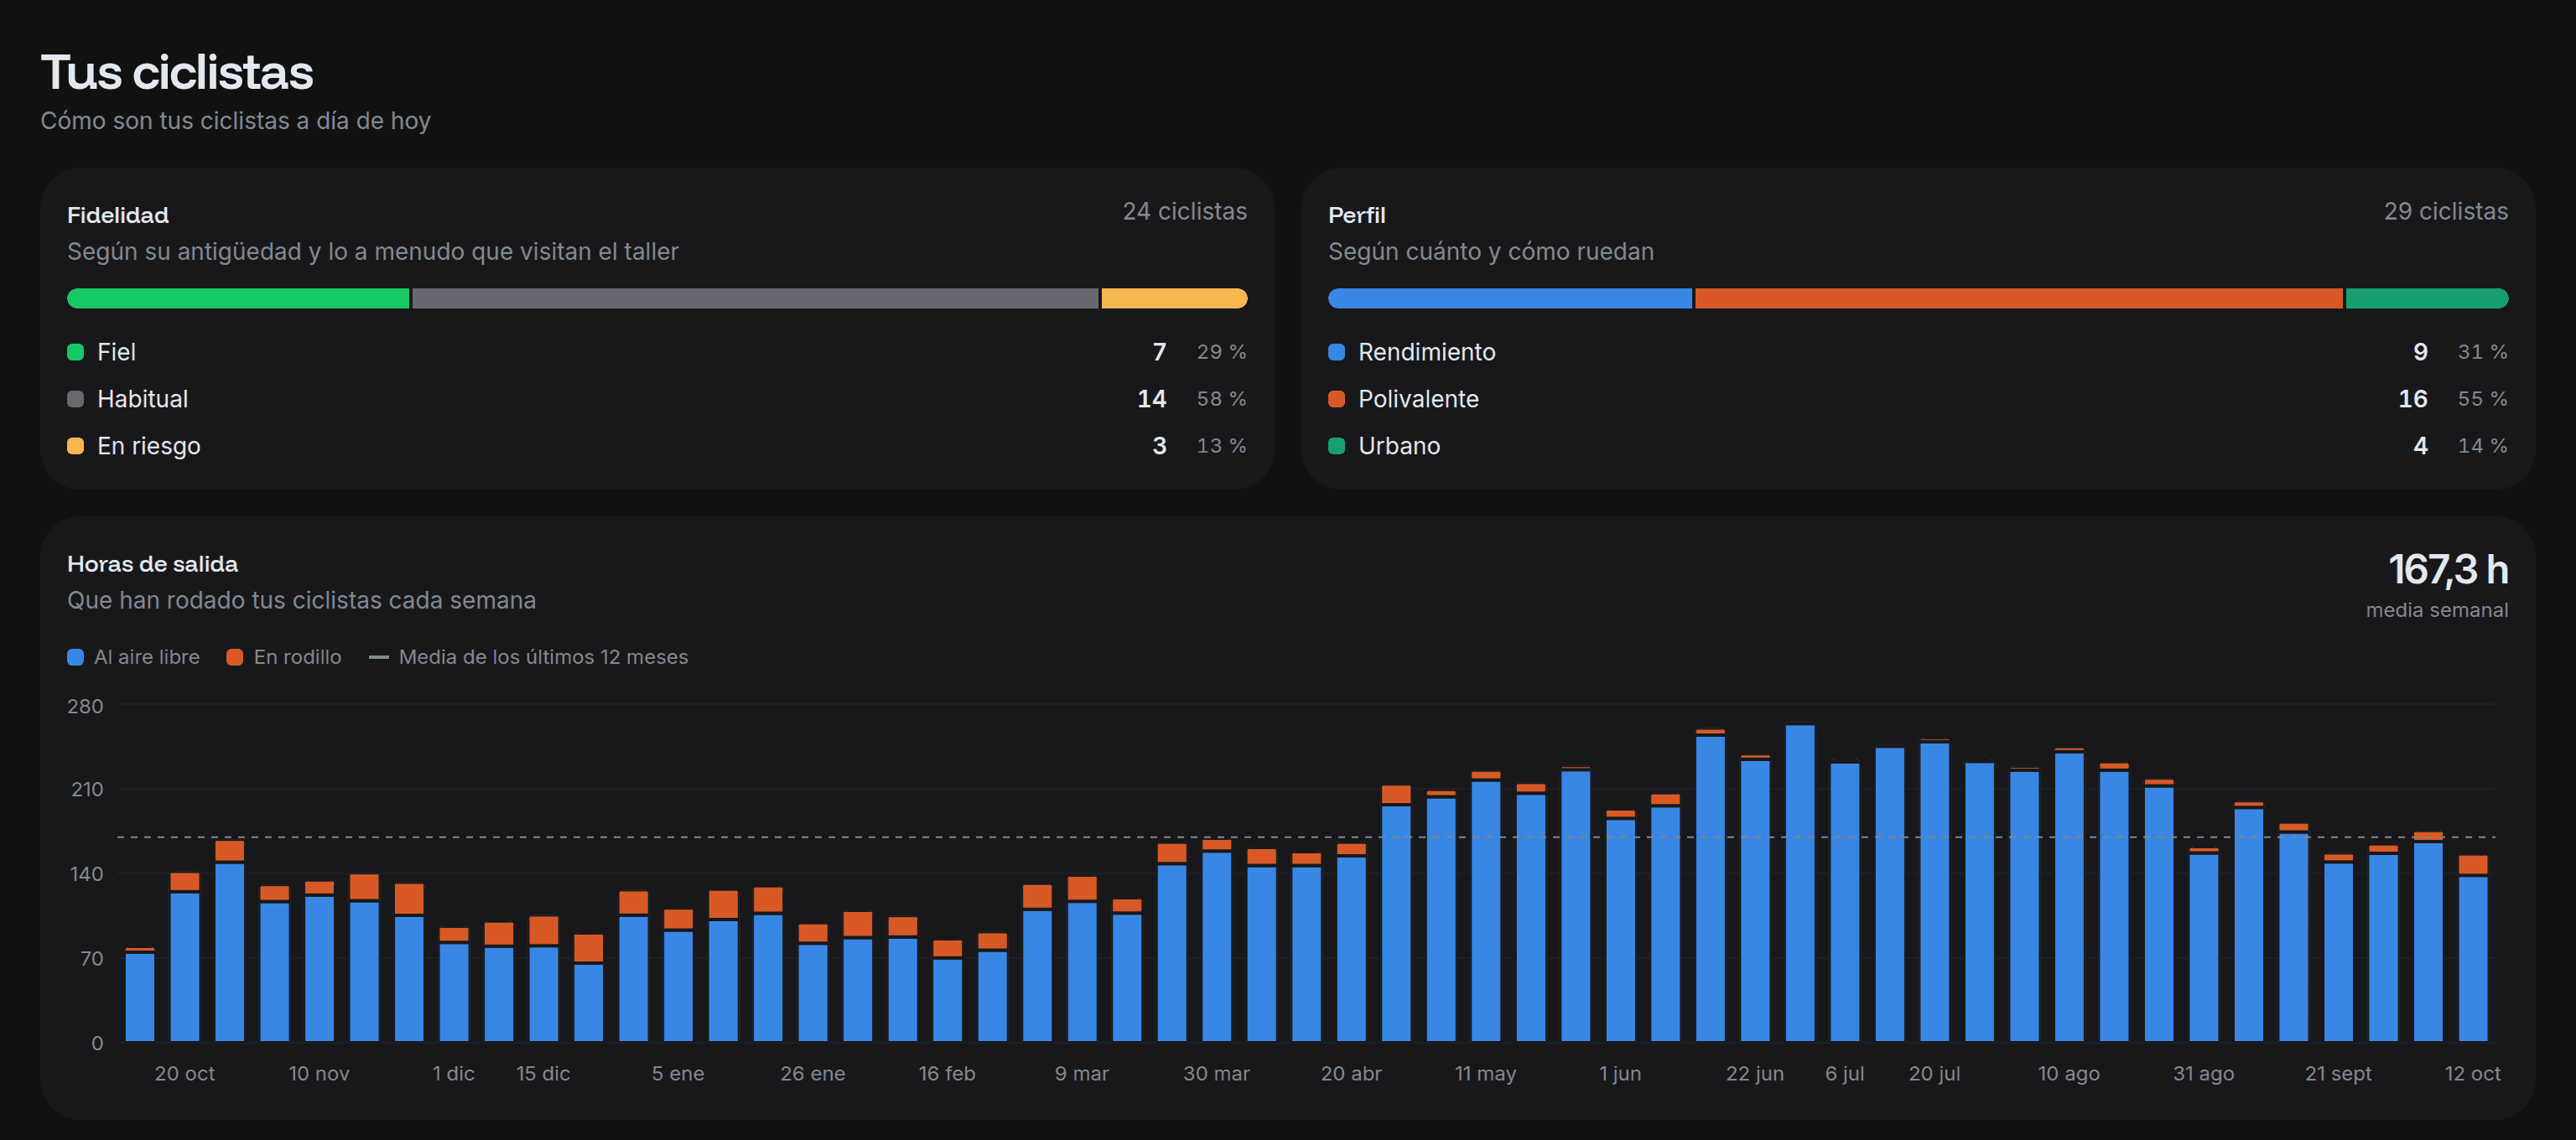Click the orange Polivalente legend swatch
2576x1140 pixels.
tap(1336, 399)
